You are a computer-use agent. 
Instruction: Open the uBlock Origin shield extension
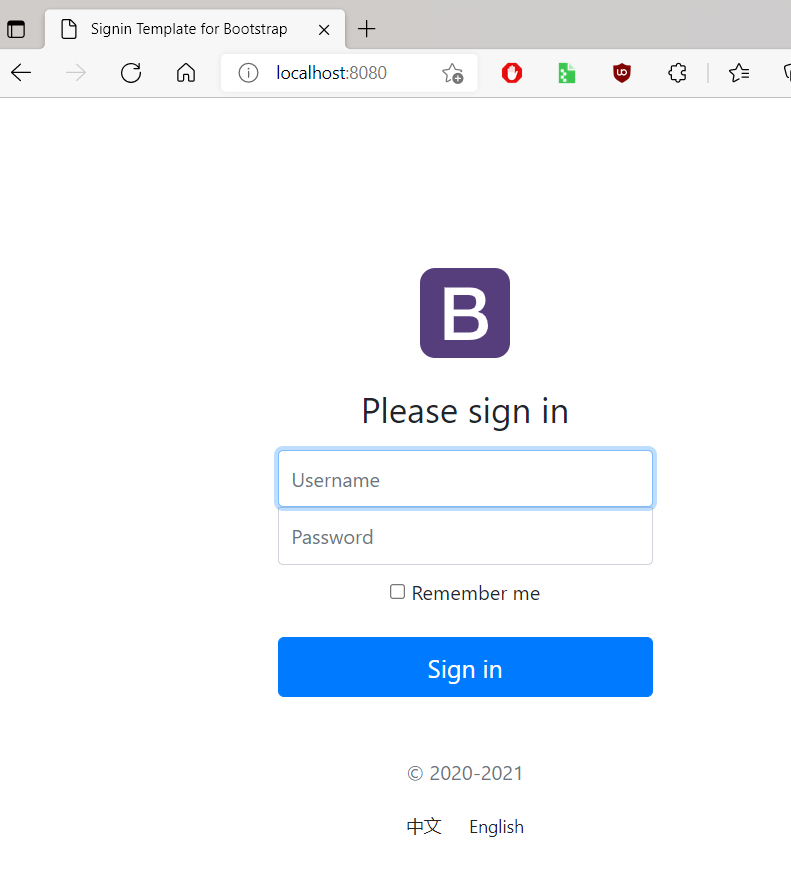[x=622, y=73]
